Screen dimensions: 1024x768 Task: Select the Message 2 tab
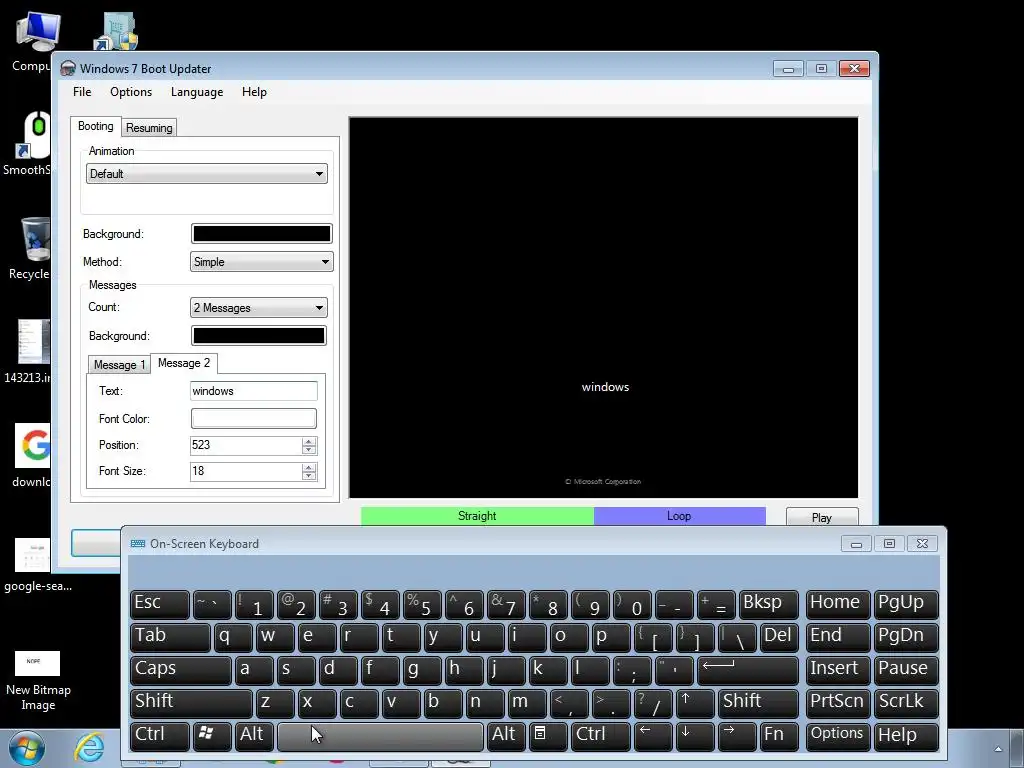click(184, 363)
